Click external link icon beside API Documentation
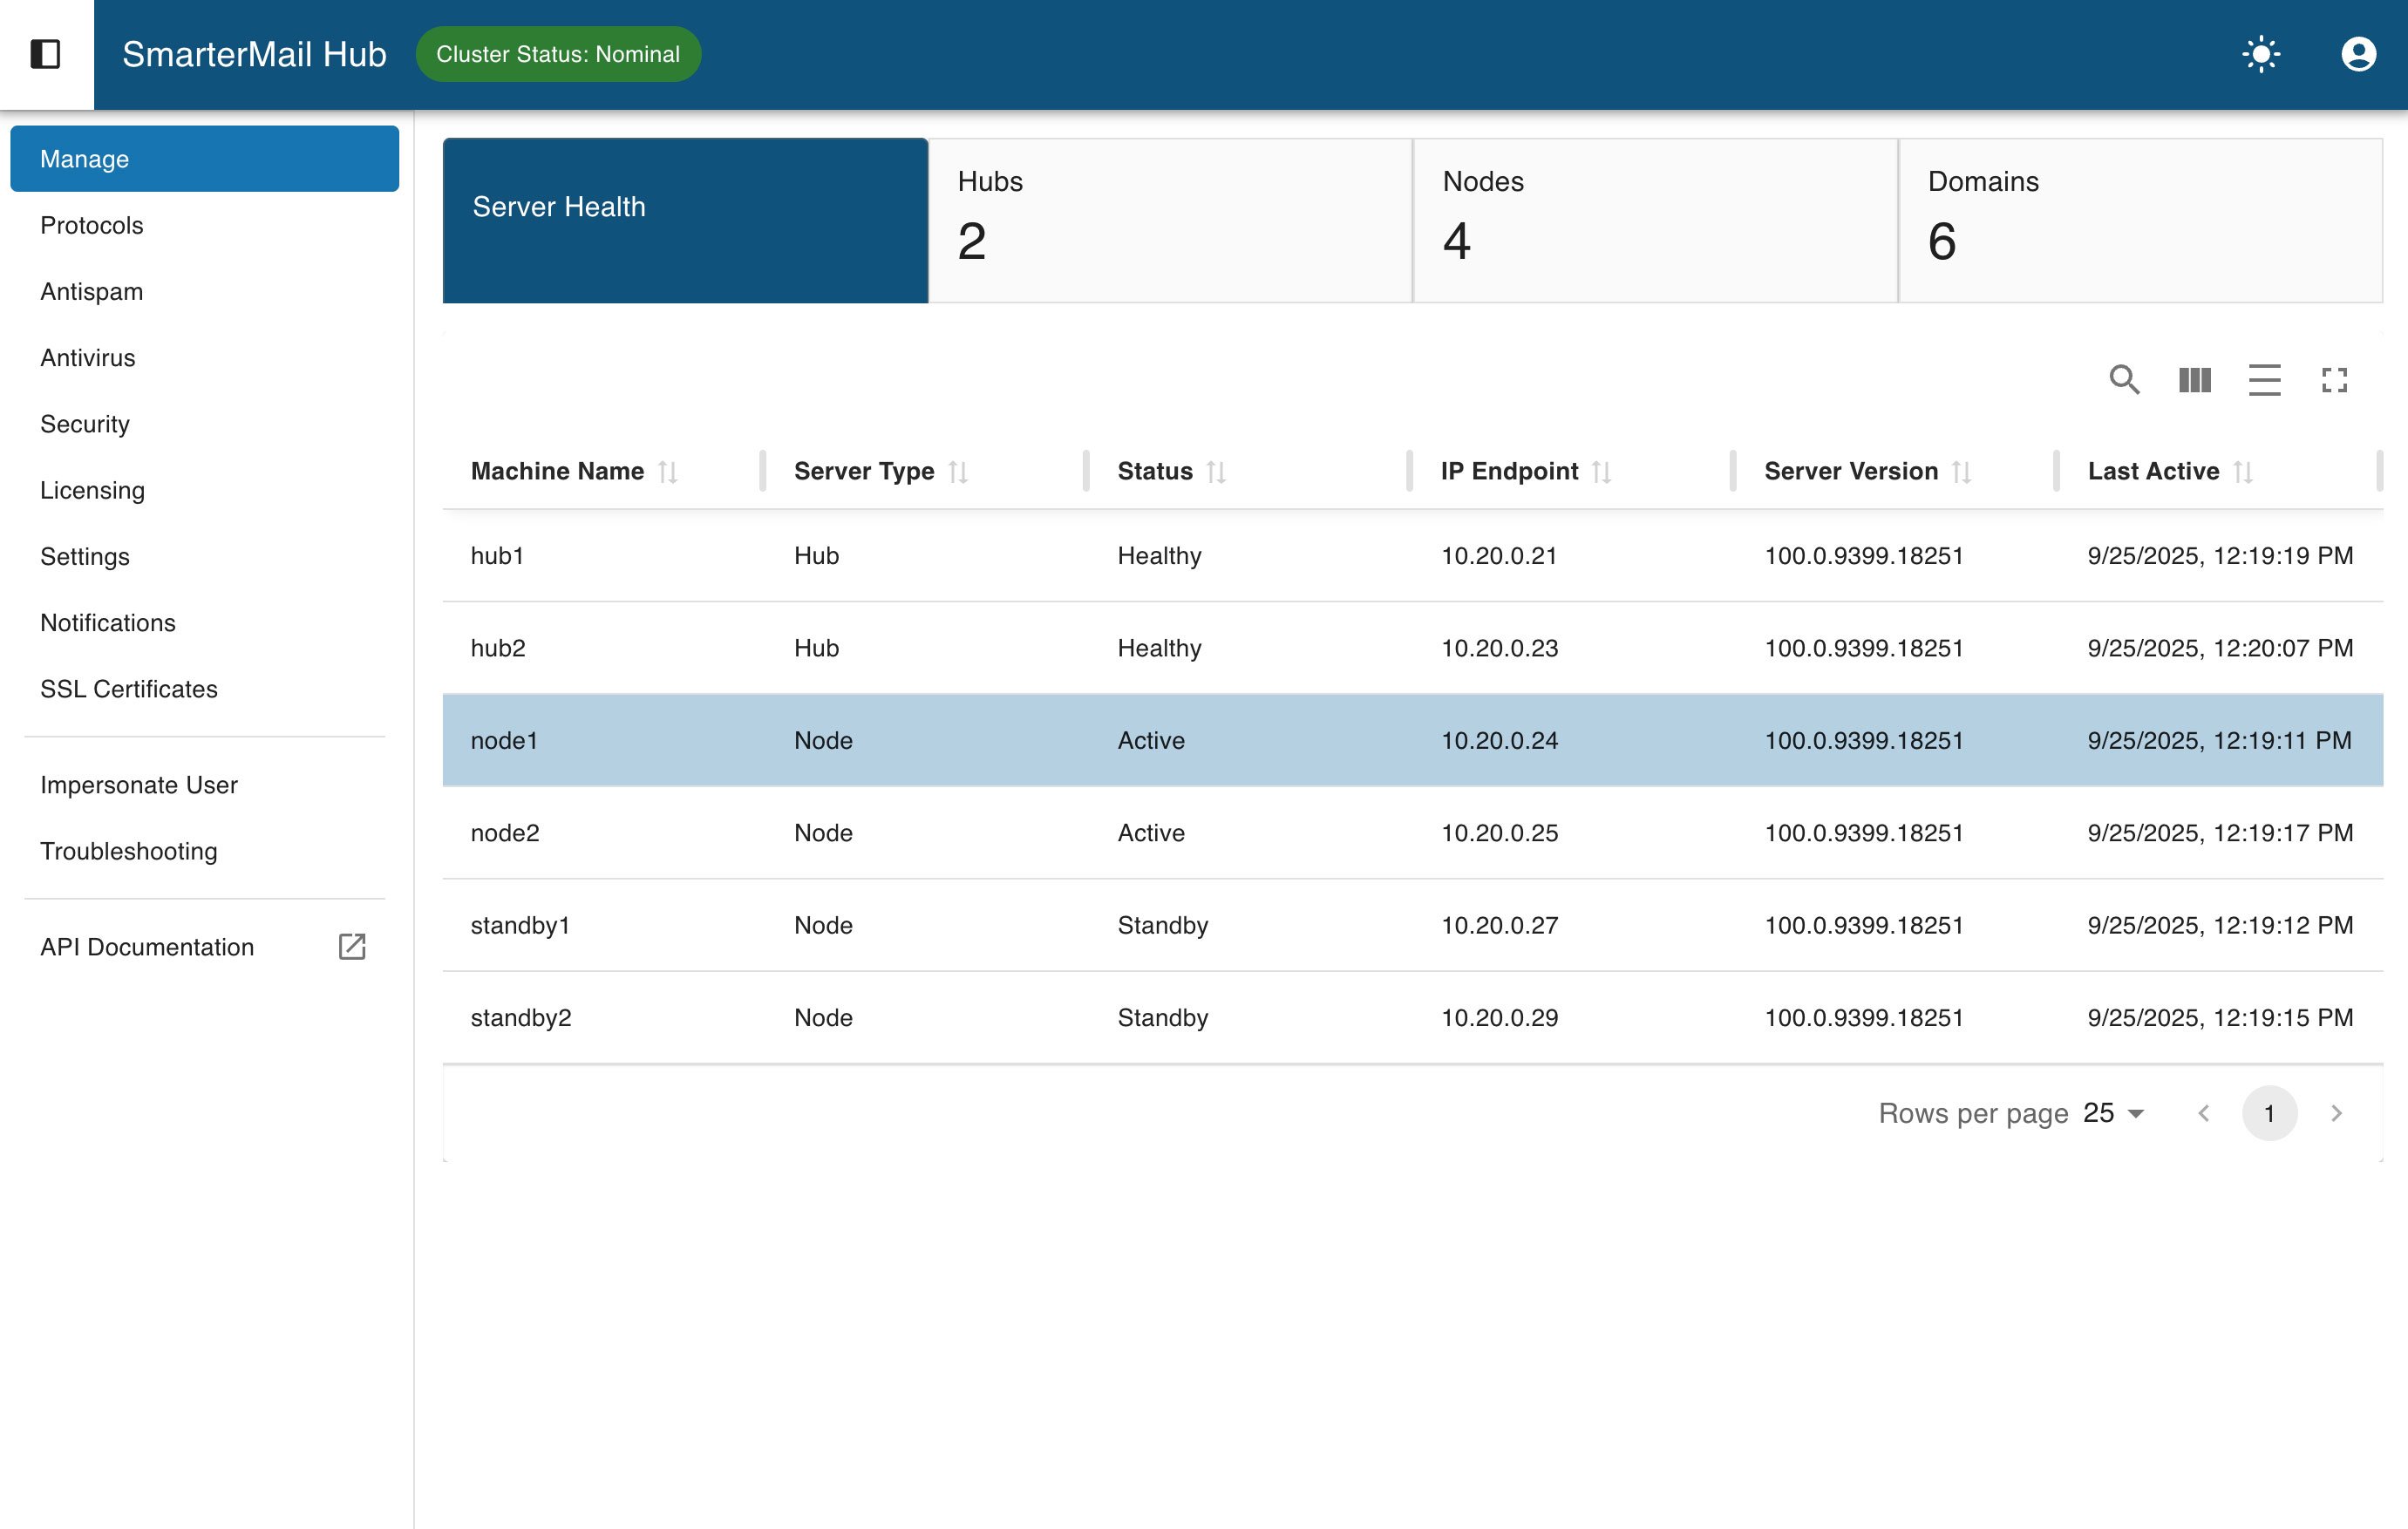2408x1529 pixels. [352, 946]
